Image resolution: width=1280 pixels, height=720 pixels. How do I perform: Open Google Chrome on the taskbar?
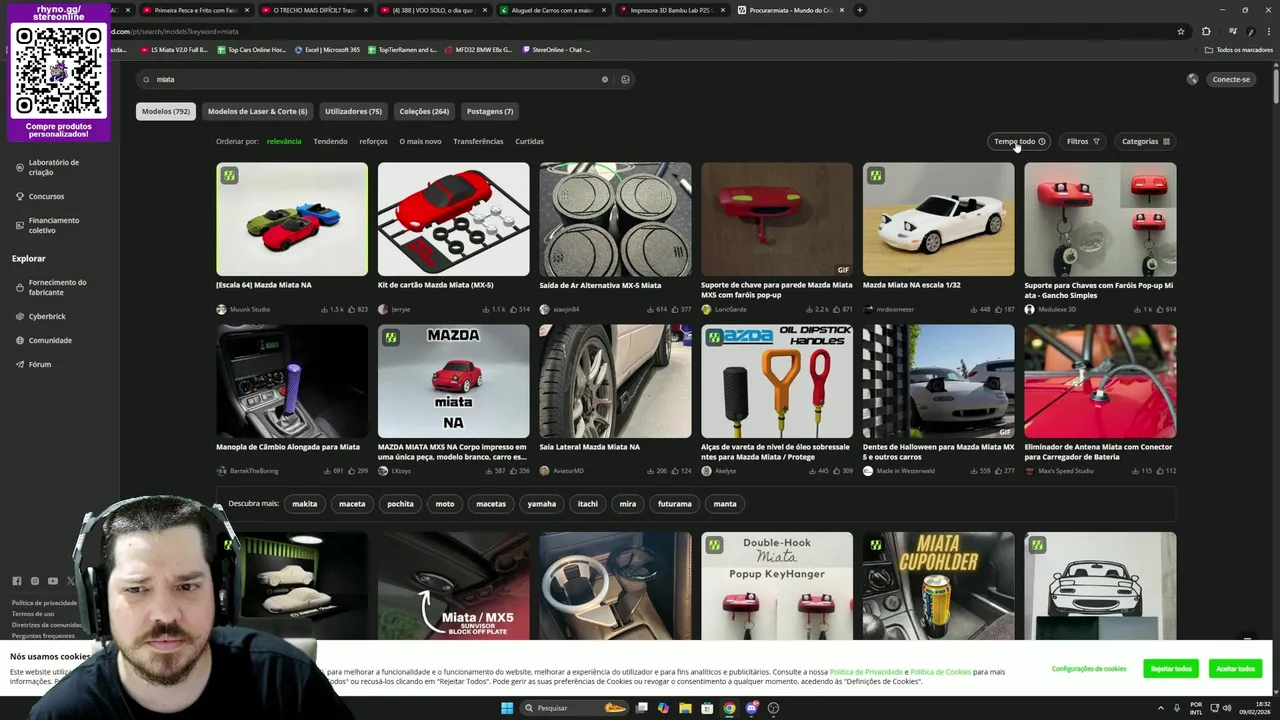point(729,708)
